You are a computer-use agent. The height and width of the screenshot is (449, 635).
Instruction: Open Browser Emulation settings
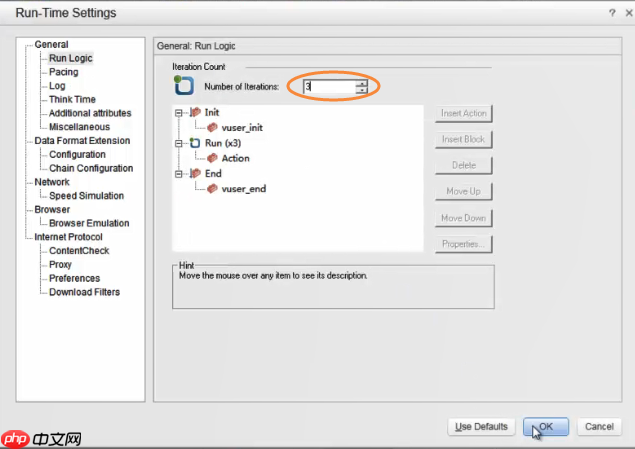click(88, 223)
